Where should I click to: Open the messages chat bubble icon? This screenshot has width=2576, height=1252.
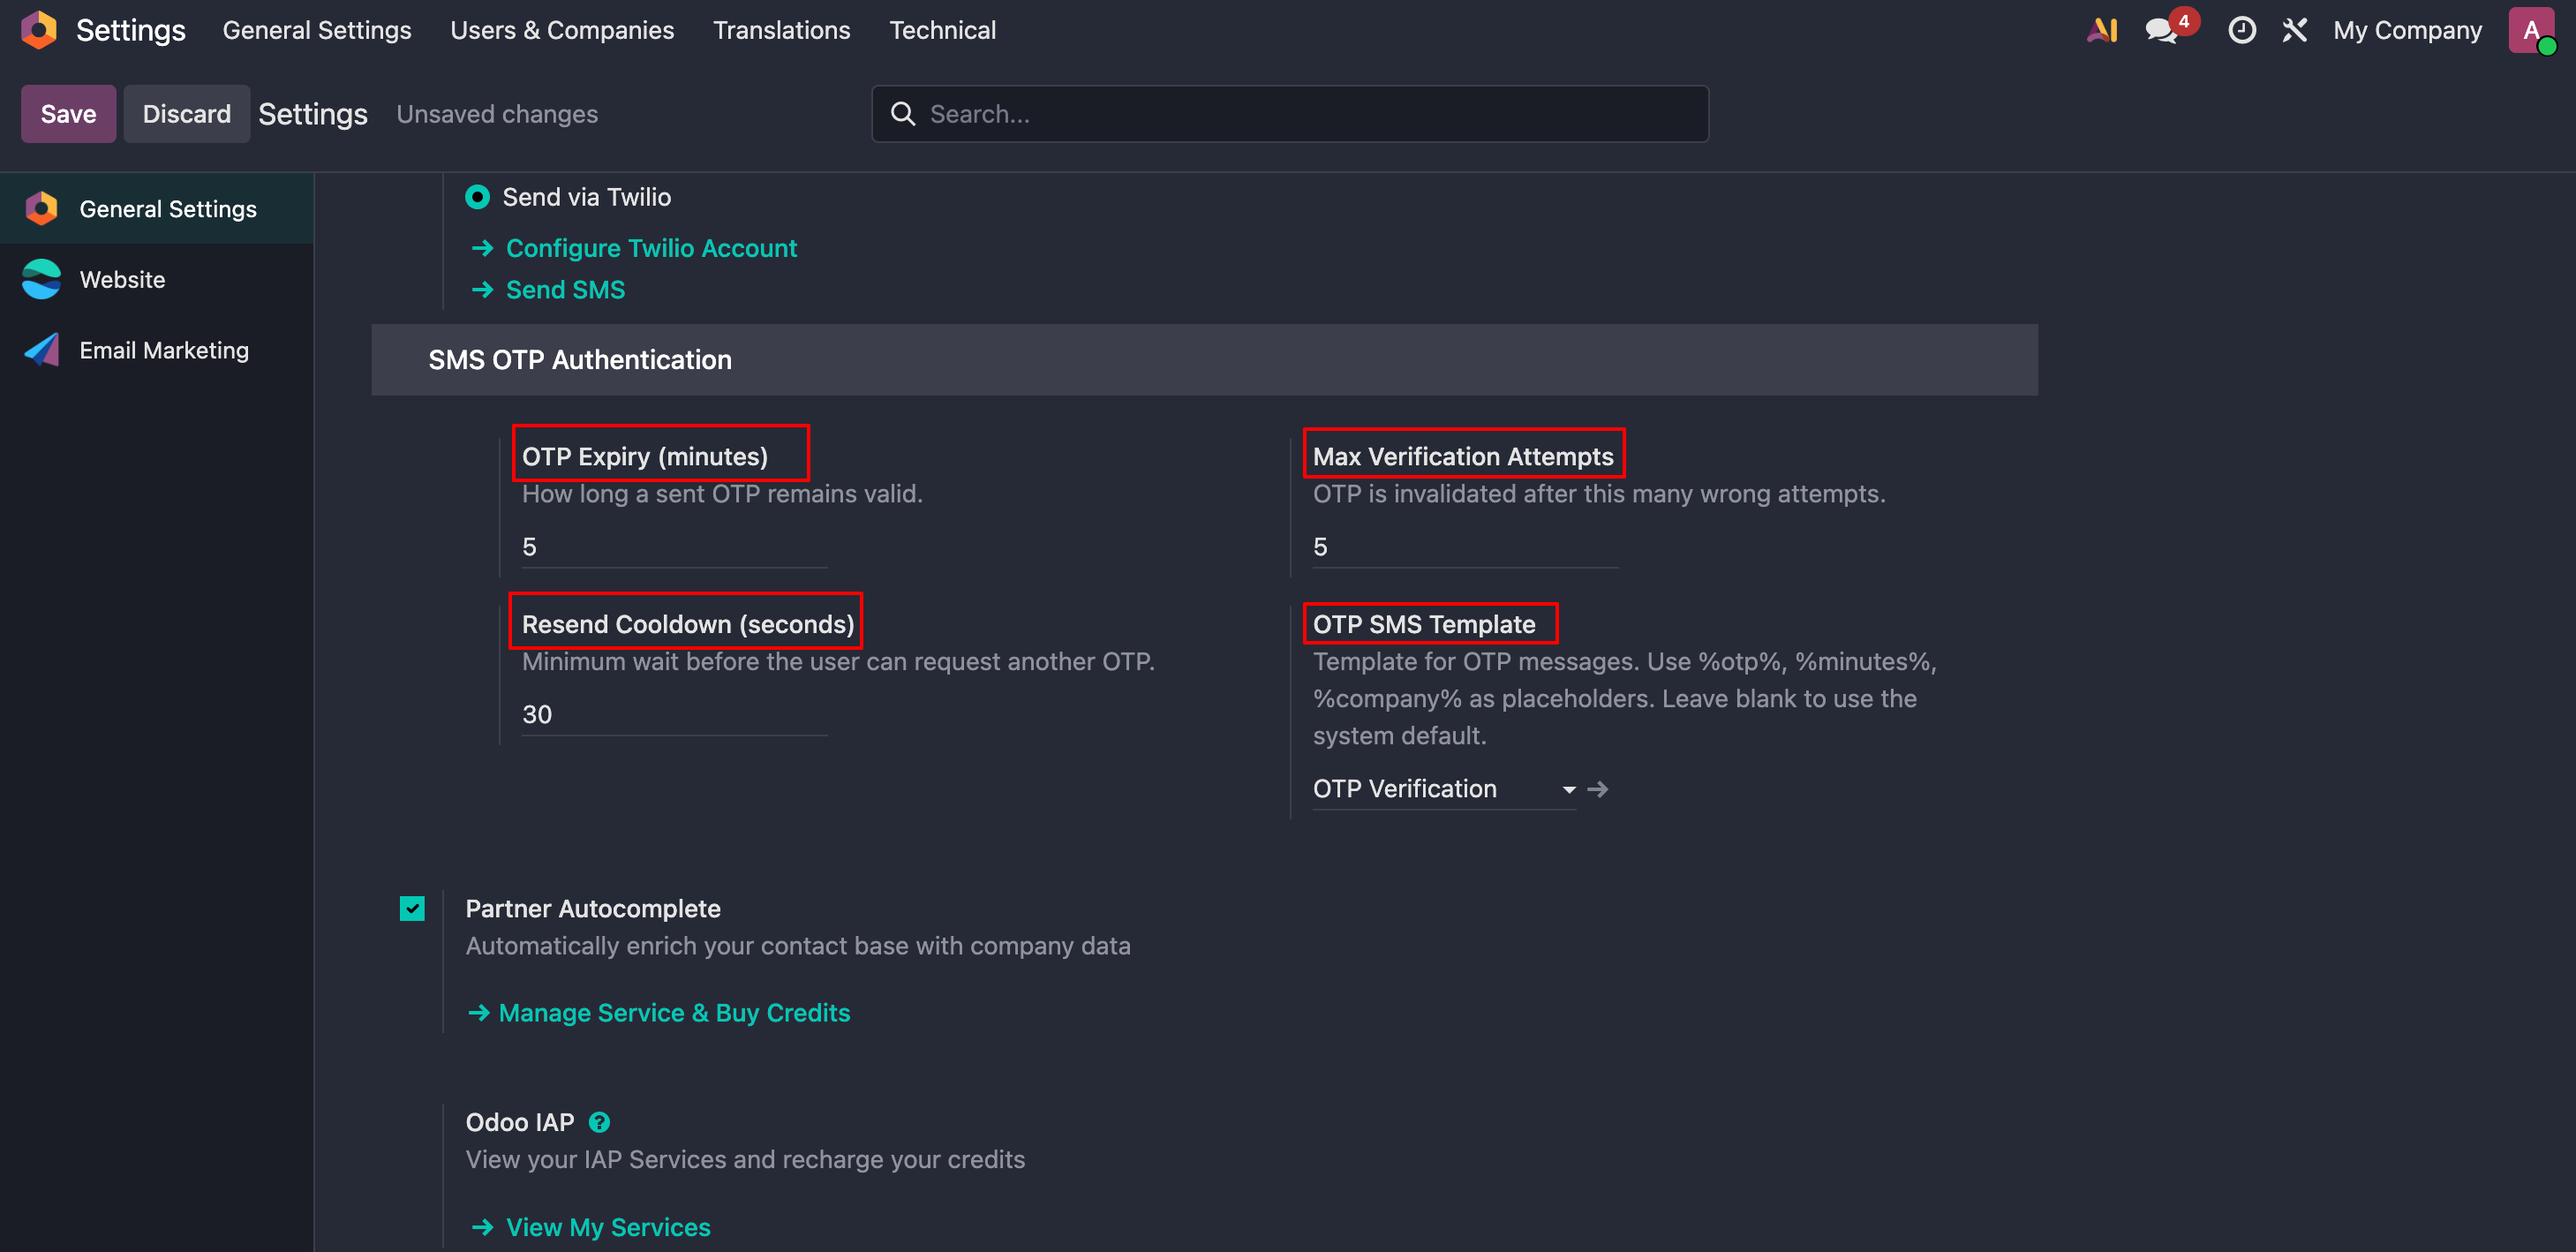pos(2162,31)
